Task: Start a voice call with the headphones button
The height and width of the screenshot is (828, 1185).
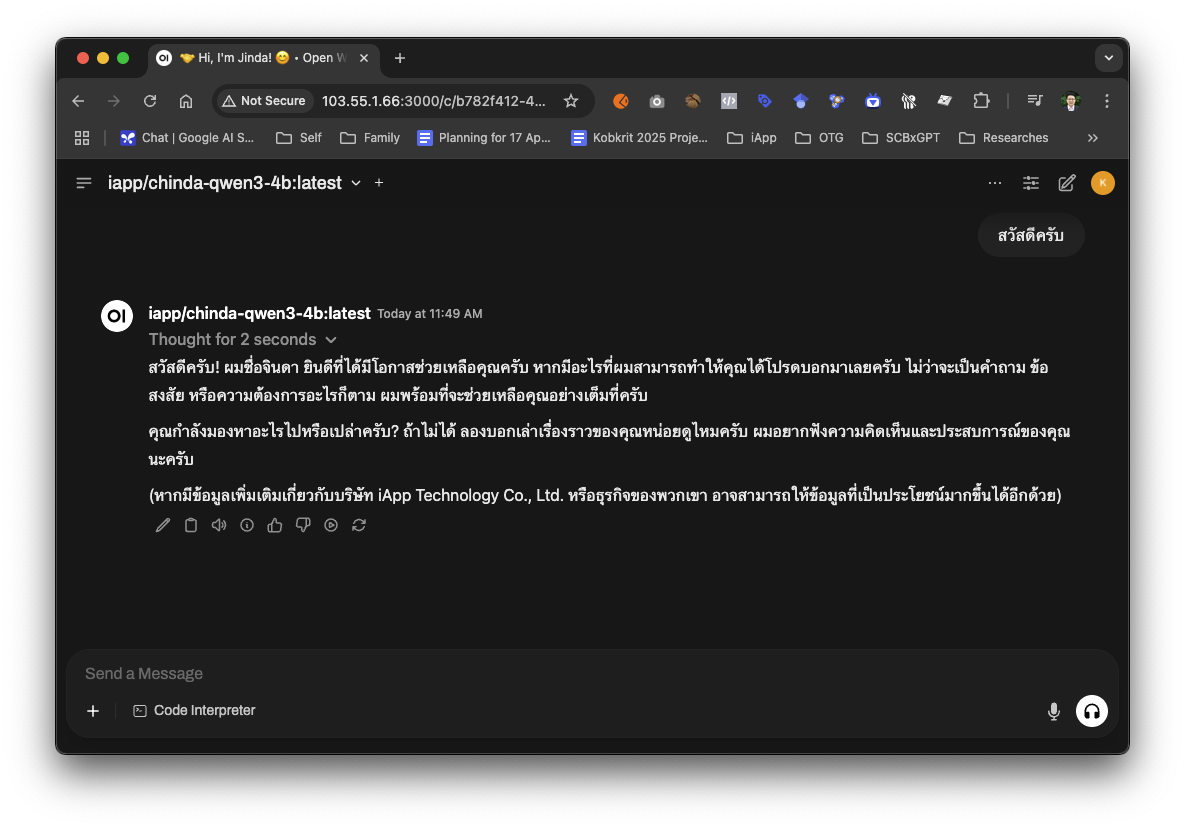Action: [x=1091, y=711]
